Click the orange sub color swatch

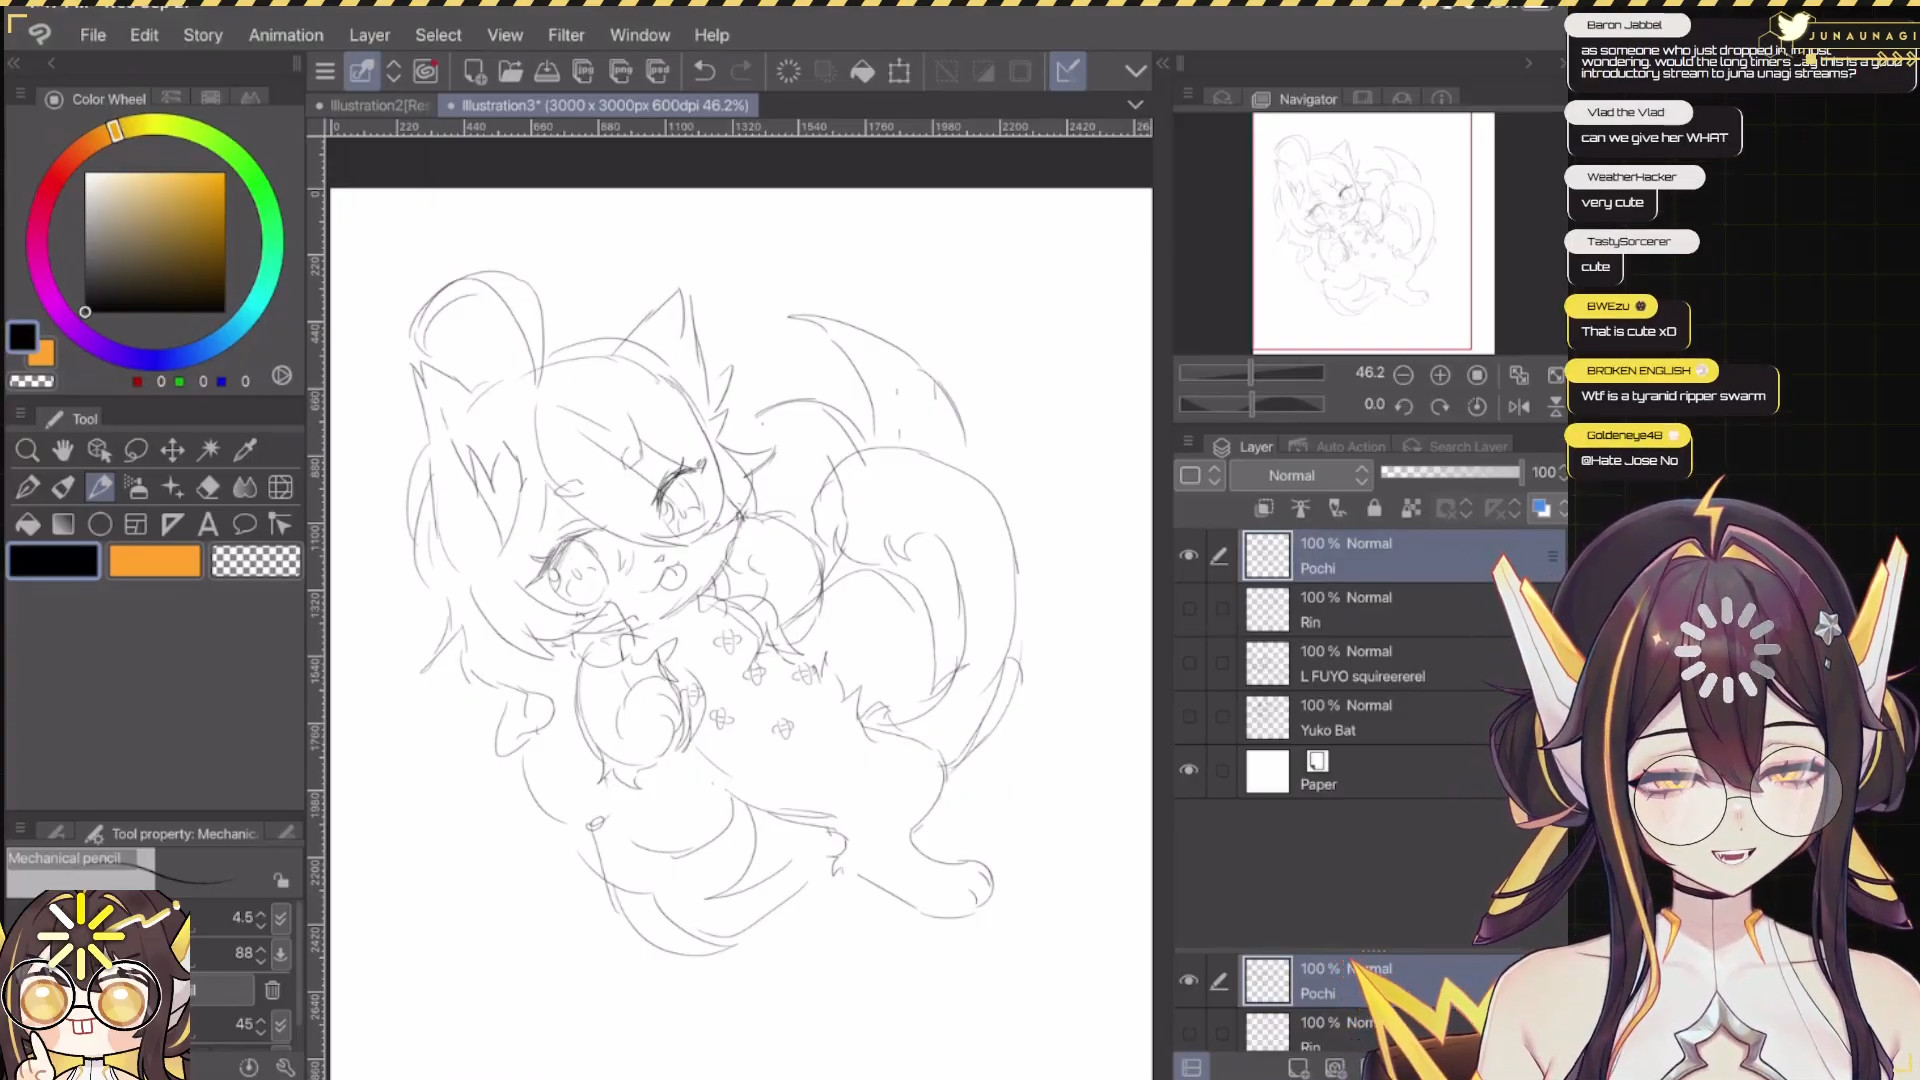pos(155,562)
